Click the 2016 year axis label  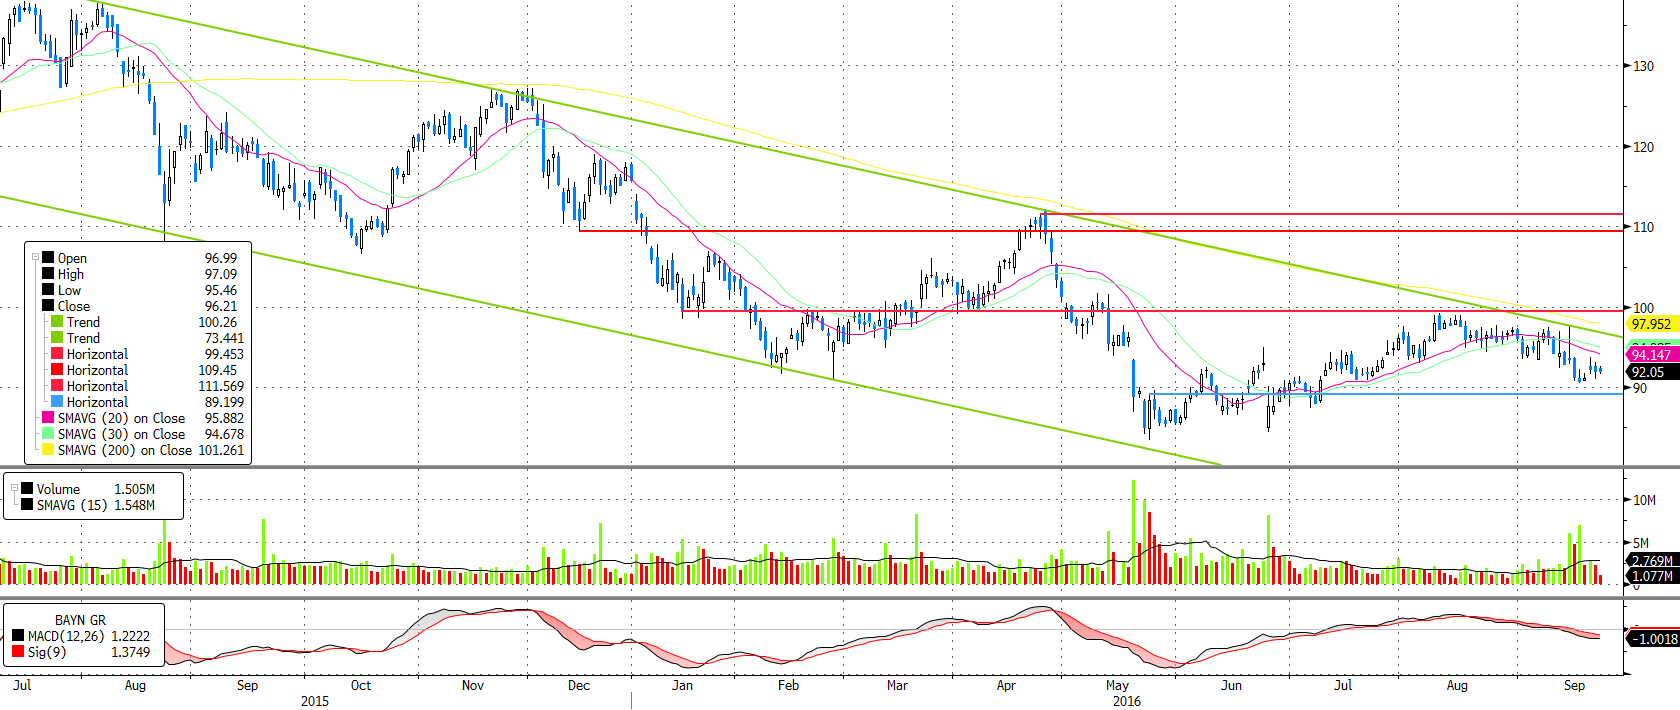coord(1127,701)
